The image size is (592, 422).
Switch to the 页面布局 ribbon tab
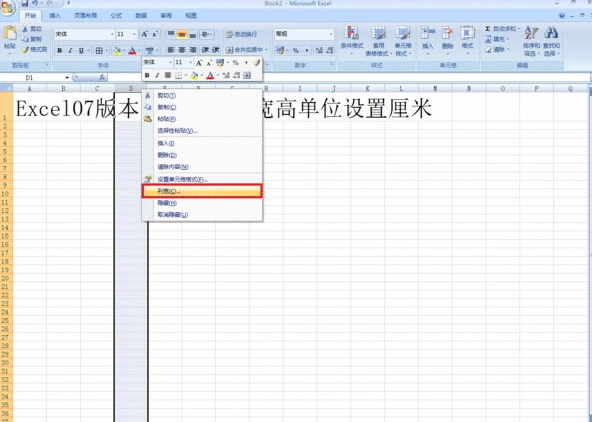point(85,15)
